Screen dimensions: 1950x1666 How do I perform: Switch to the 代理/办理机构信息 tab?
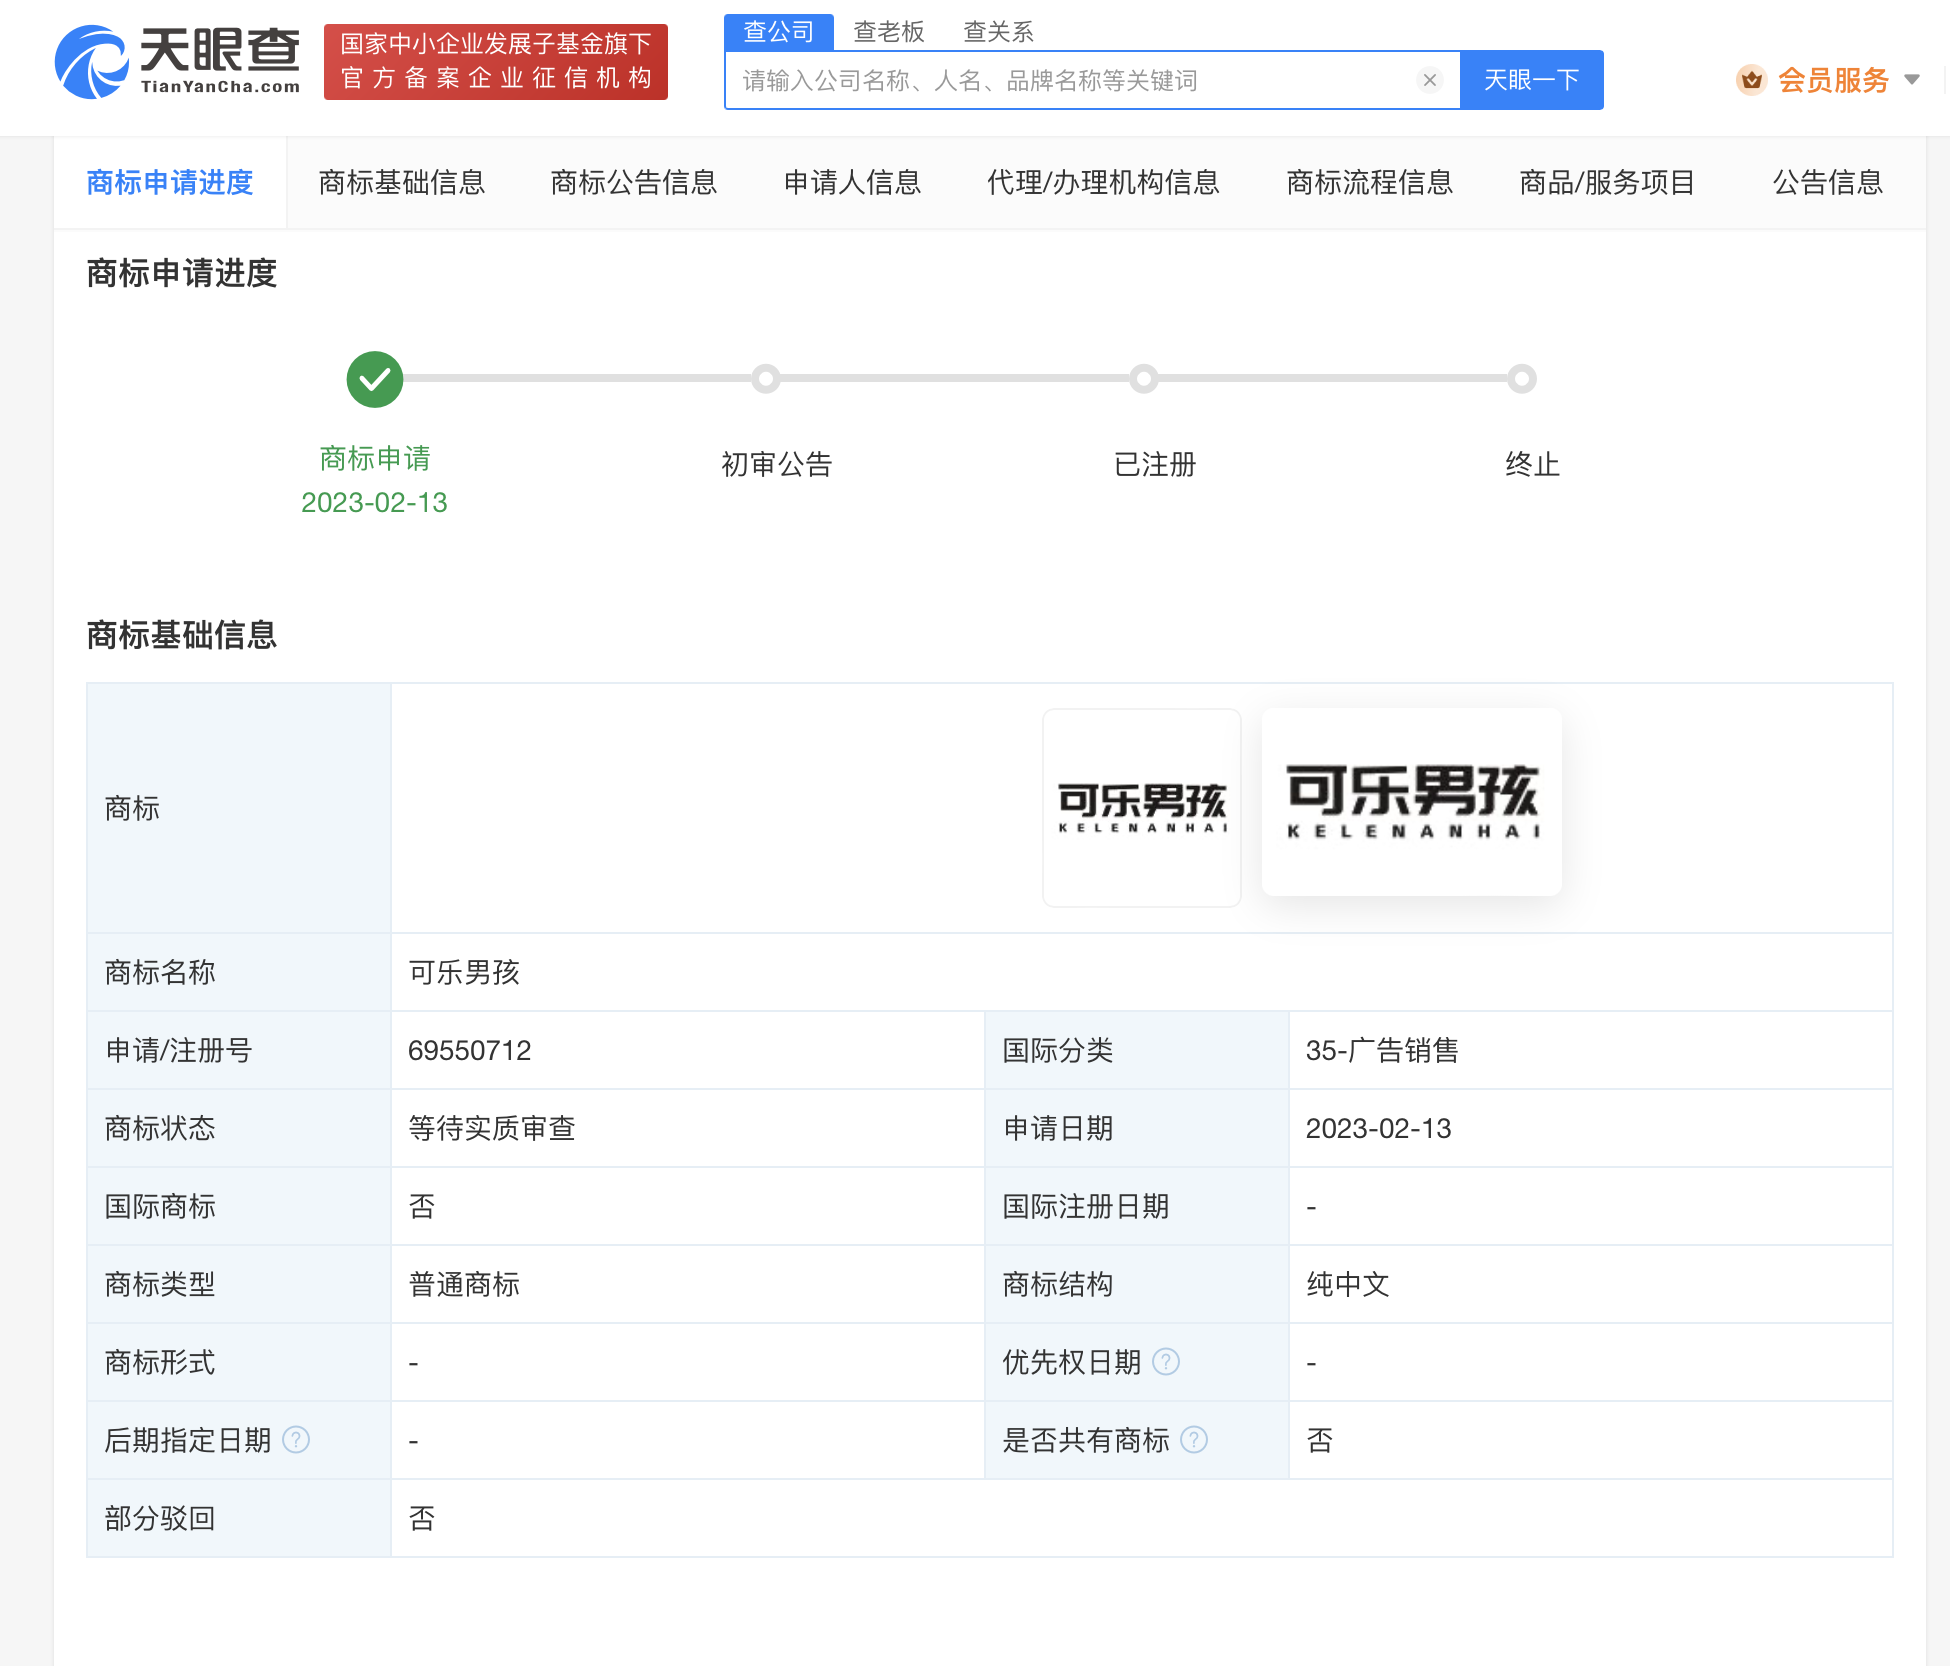tap(1103, 183)
